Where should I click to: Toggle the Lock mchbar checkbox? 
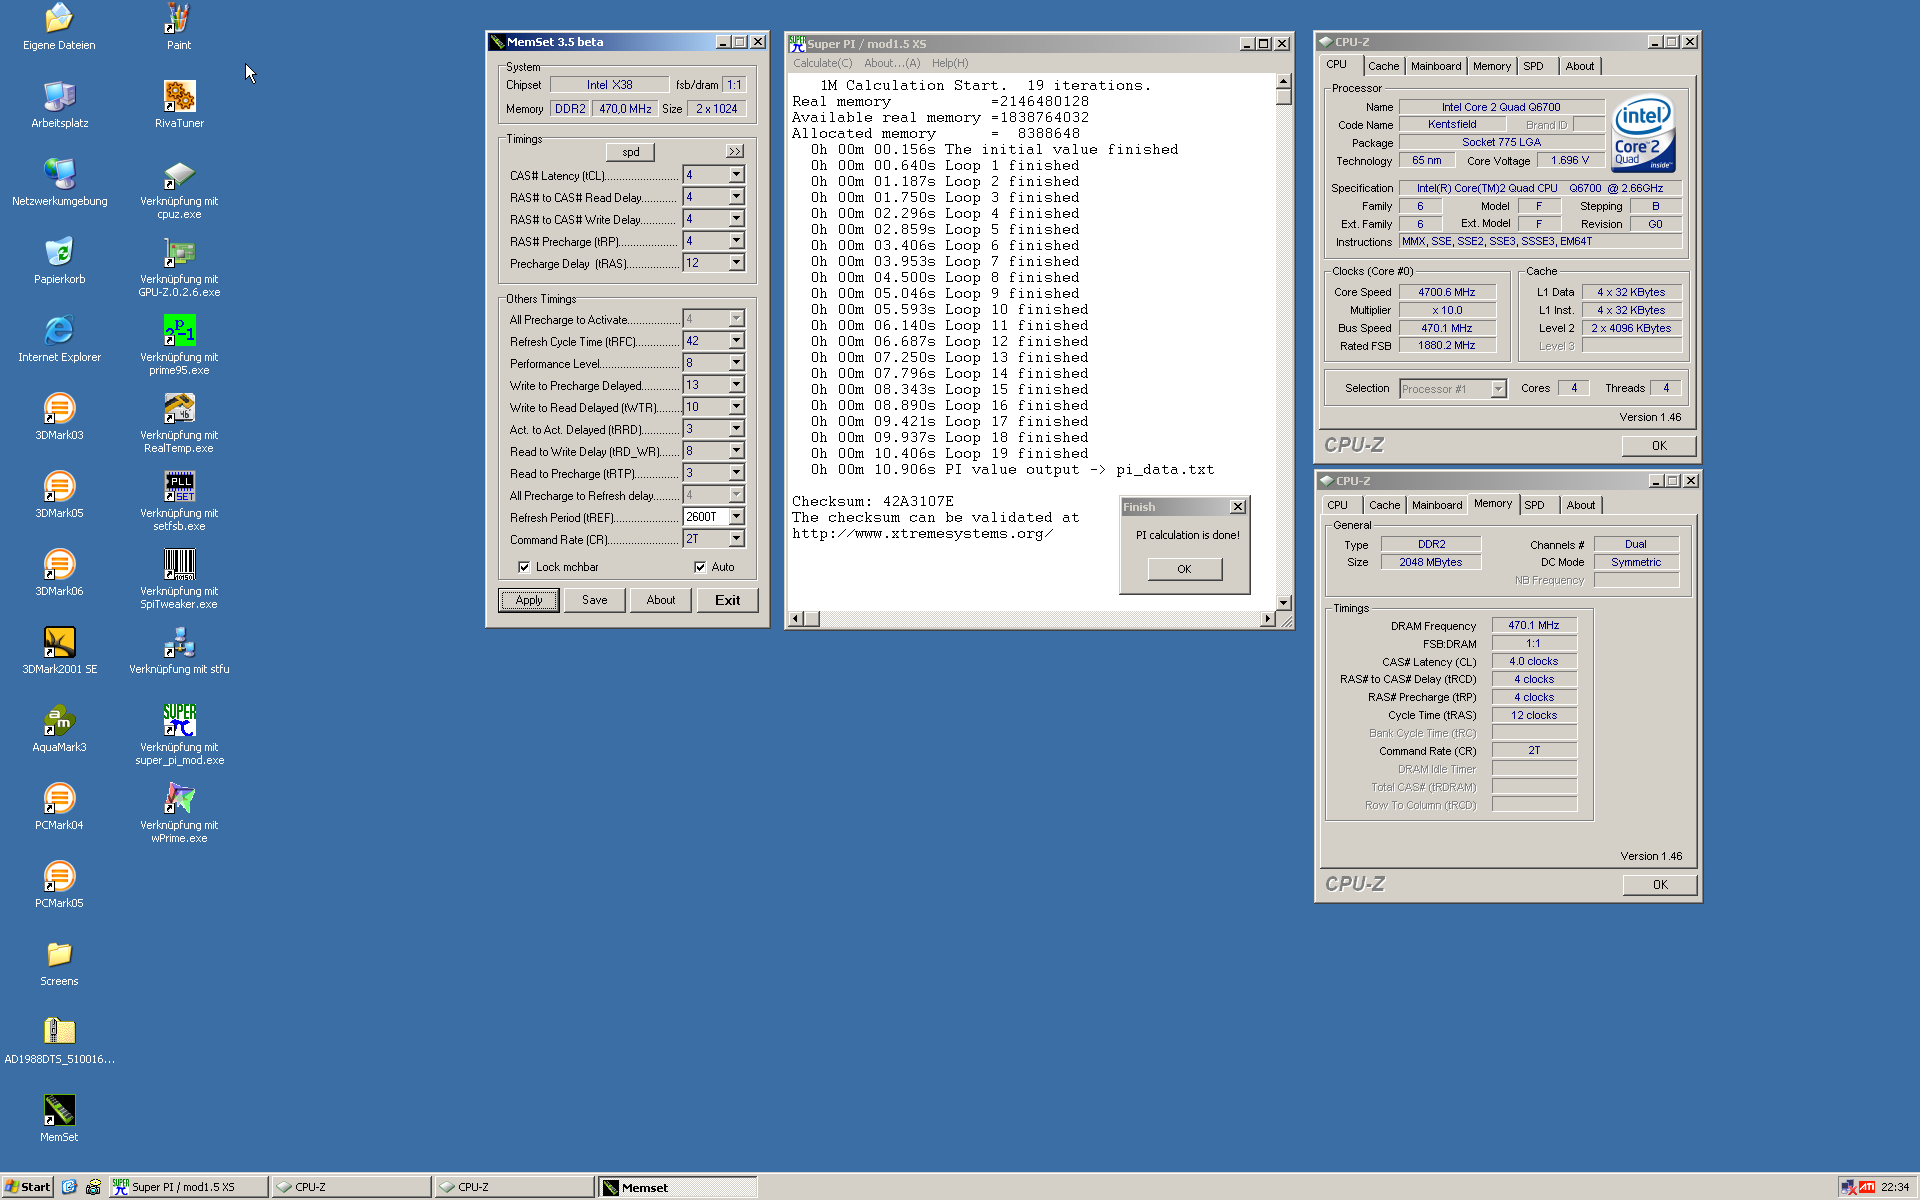pyautogui.click(x=524, y=567)
